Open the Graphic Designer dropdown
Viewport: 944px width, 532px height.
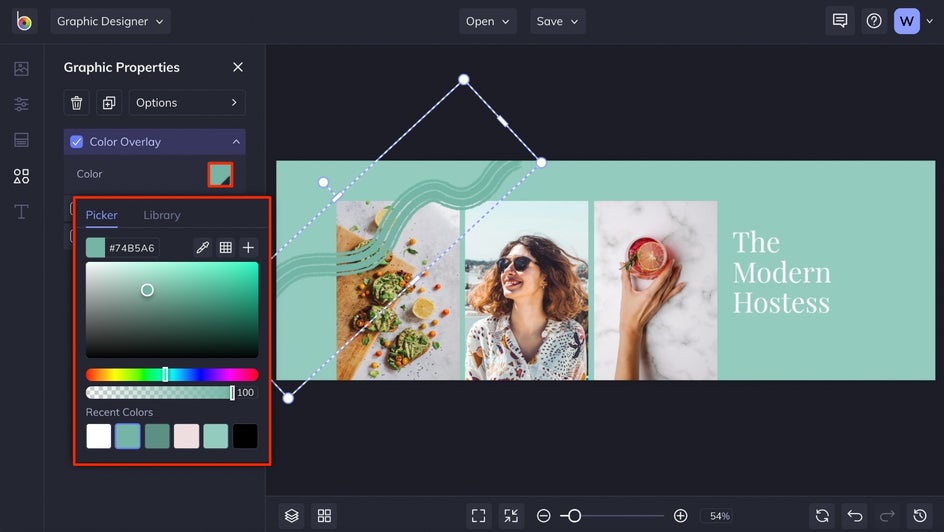110,21
